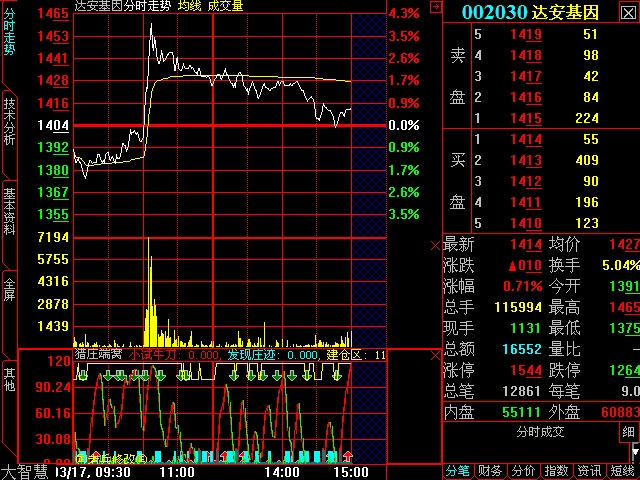
Task: Click buy level 5 price 1410
Action: coord(526,223)
